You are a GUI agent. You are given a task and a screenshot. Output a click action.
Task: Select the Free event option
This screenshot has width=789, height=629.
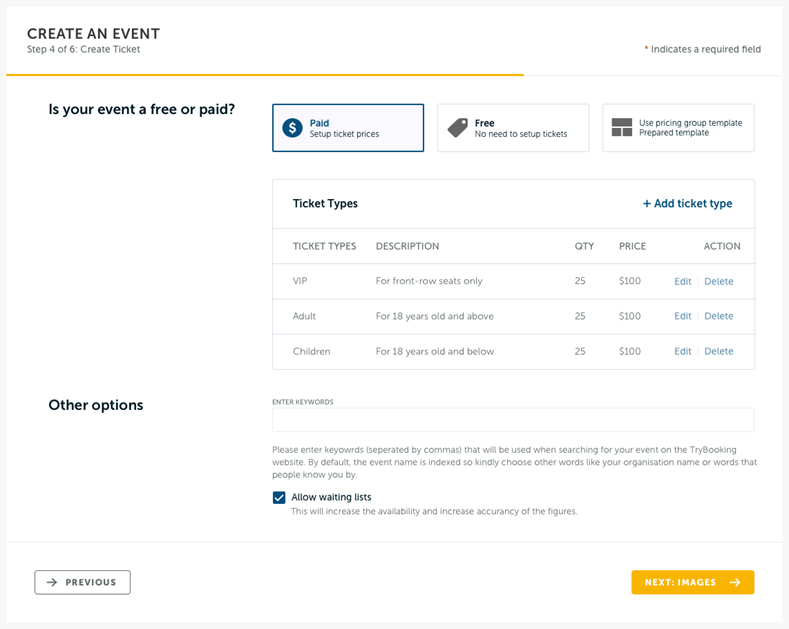[x=513, y=128]
